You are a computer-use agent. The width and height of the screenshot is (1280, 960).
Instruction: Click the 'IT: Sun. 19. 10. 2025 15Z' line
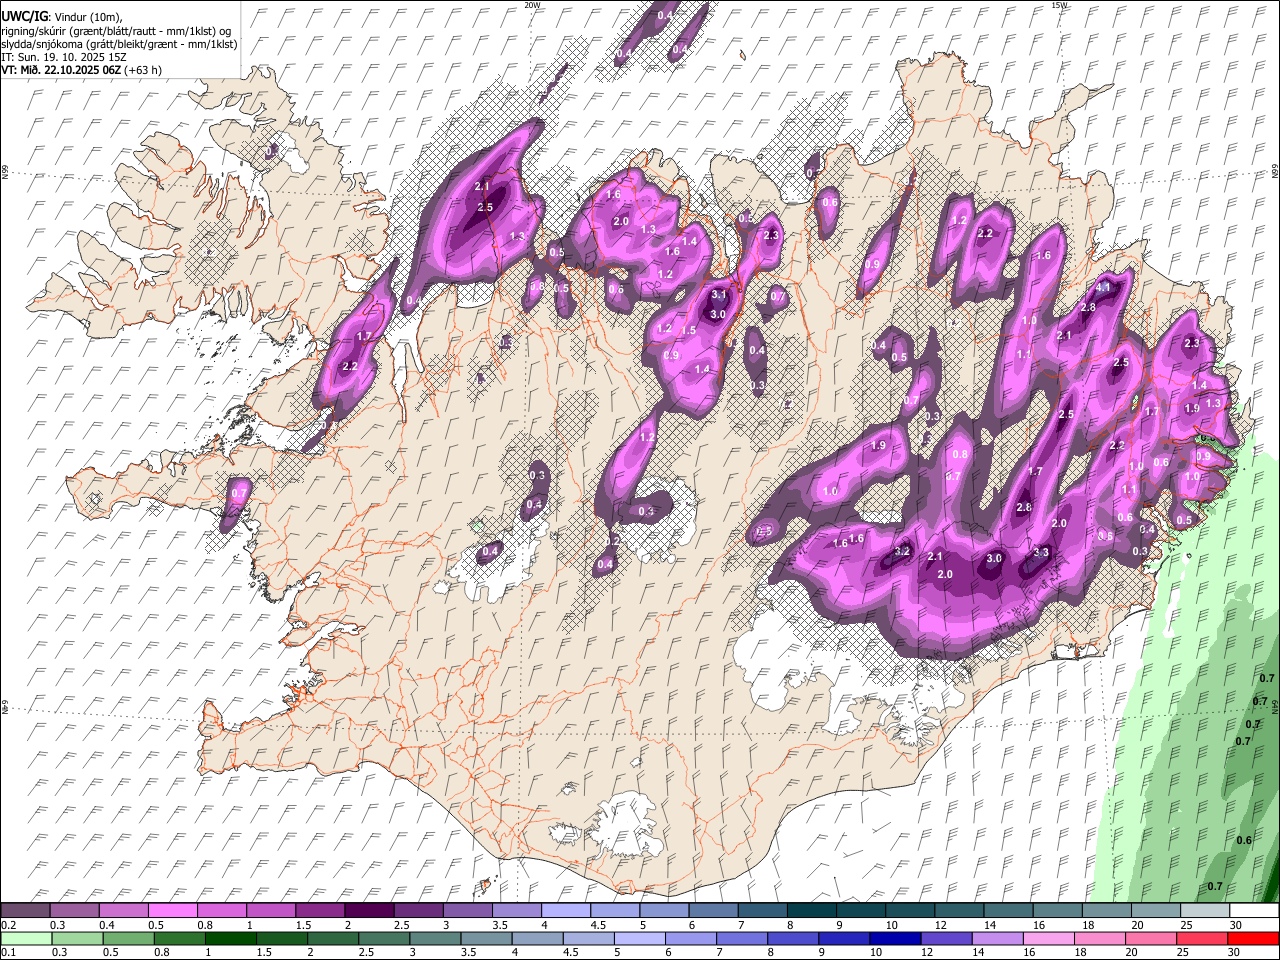pyautogui.click(x=64, y=57)
